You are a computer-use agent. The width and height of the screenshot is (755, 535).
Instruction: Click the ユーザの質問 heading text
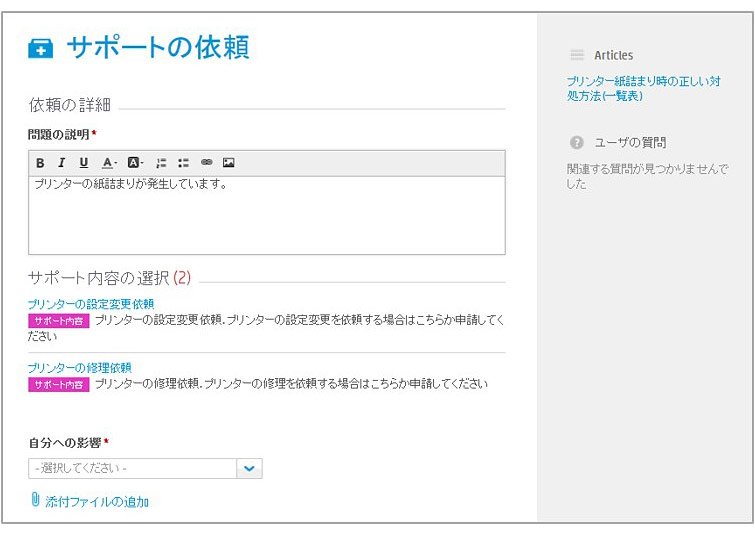point(630,143)
